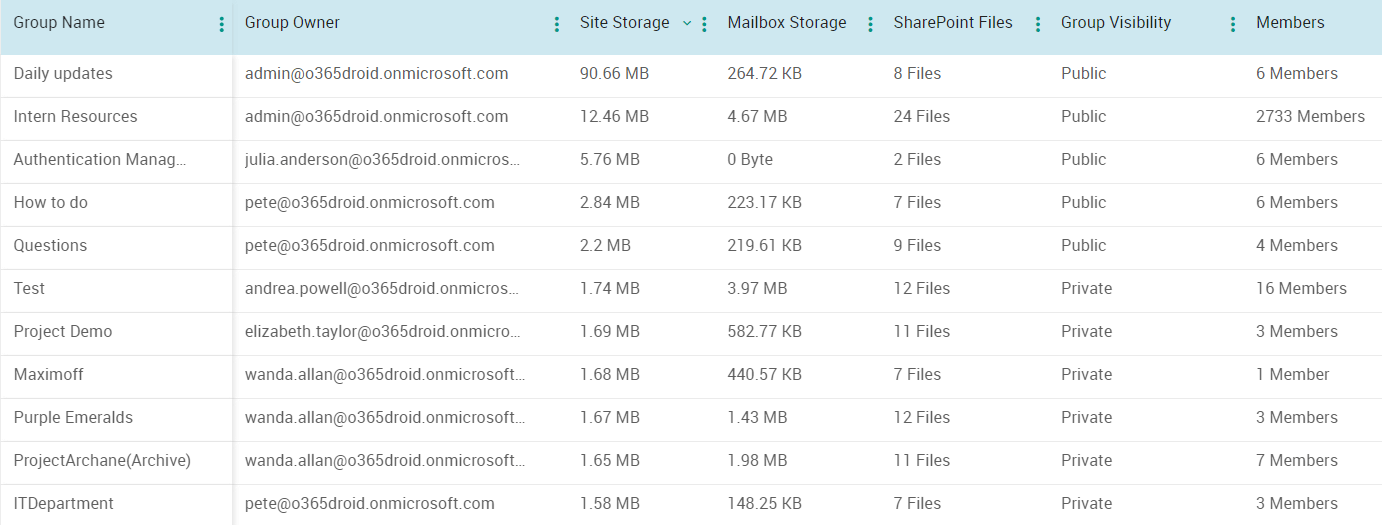1382x525 pixels.
Task: Select the Daily updates group row
Action: pyautogui.click(x=63, y=74)
